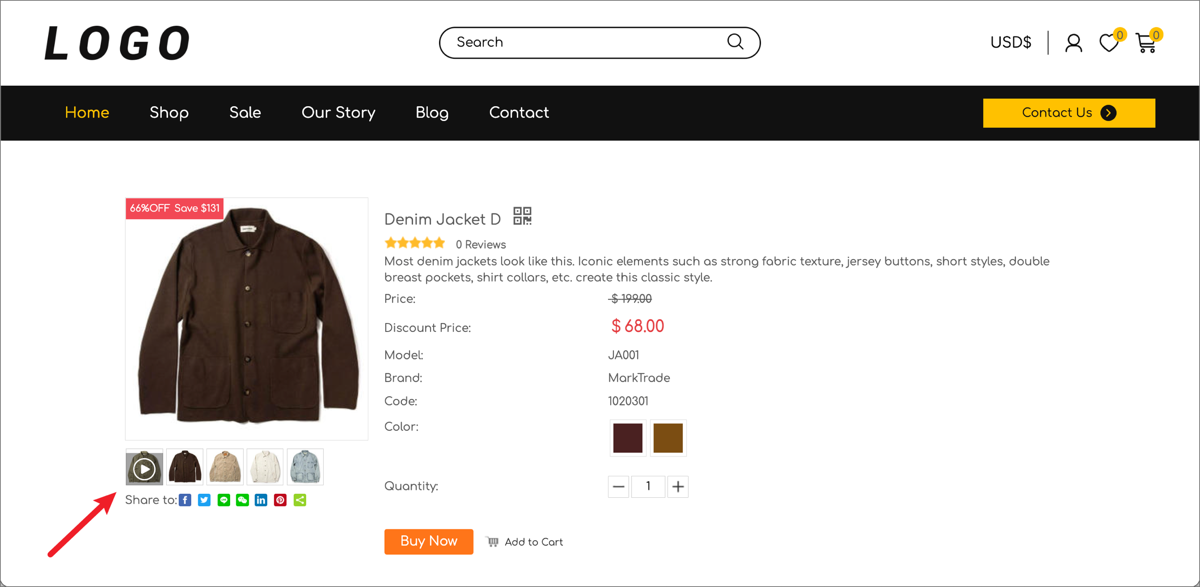Share product to Facebook

(185, 500)
